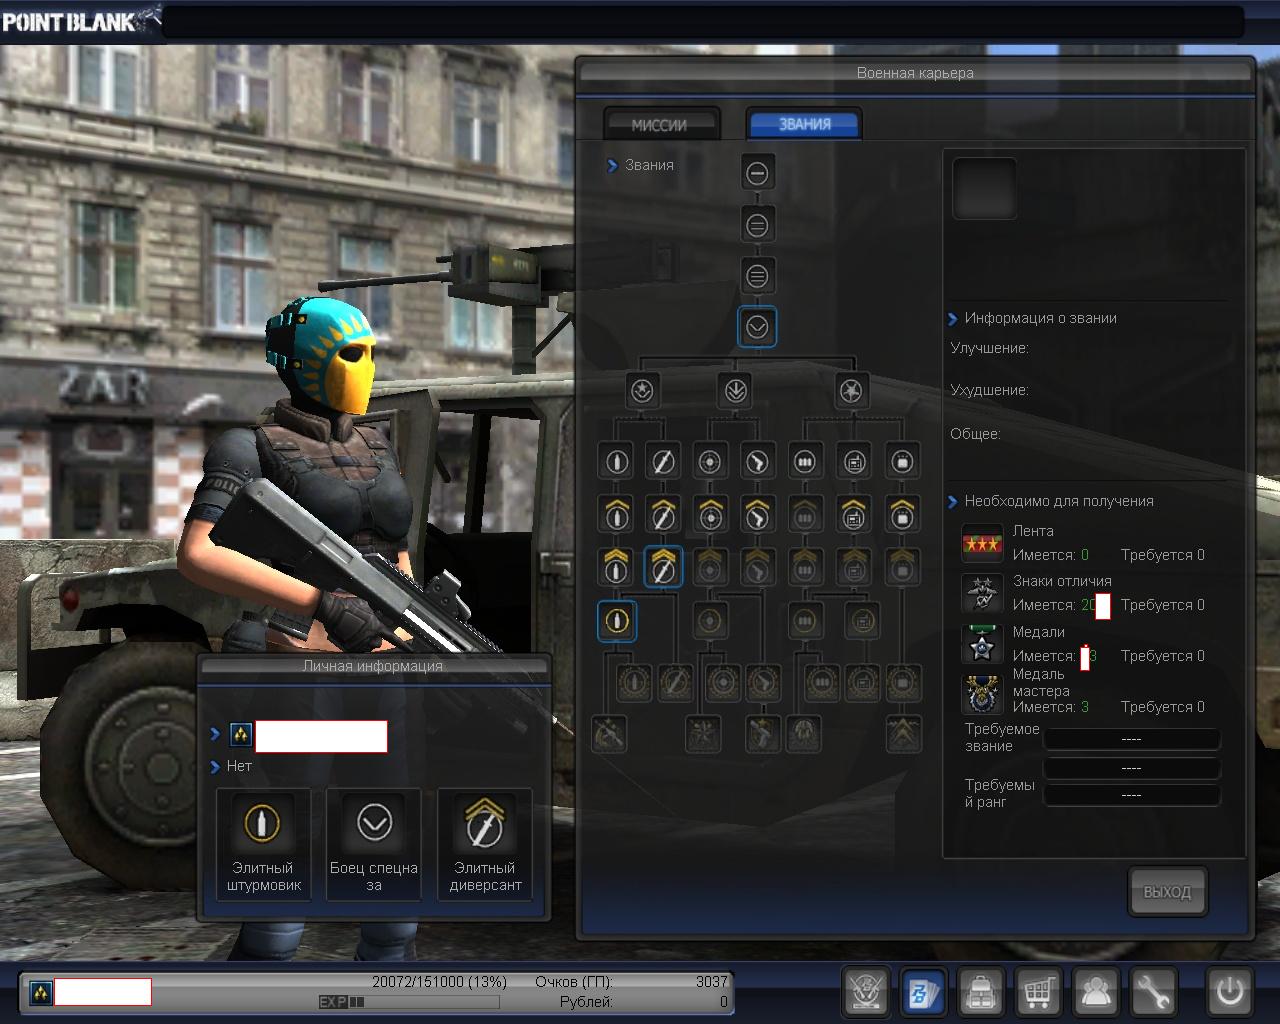Open the PB mission cards icon
This screenshot has height=1024, width=1280.
coord(923,992)
